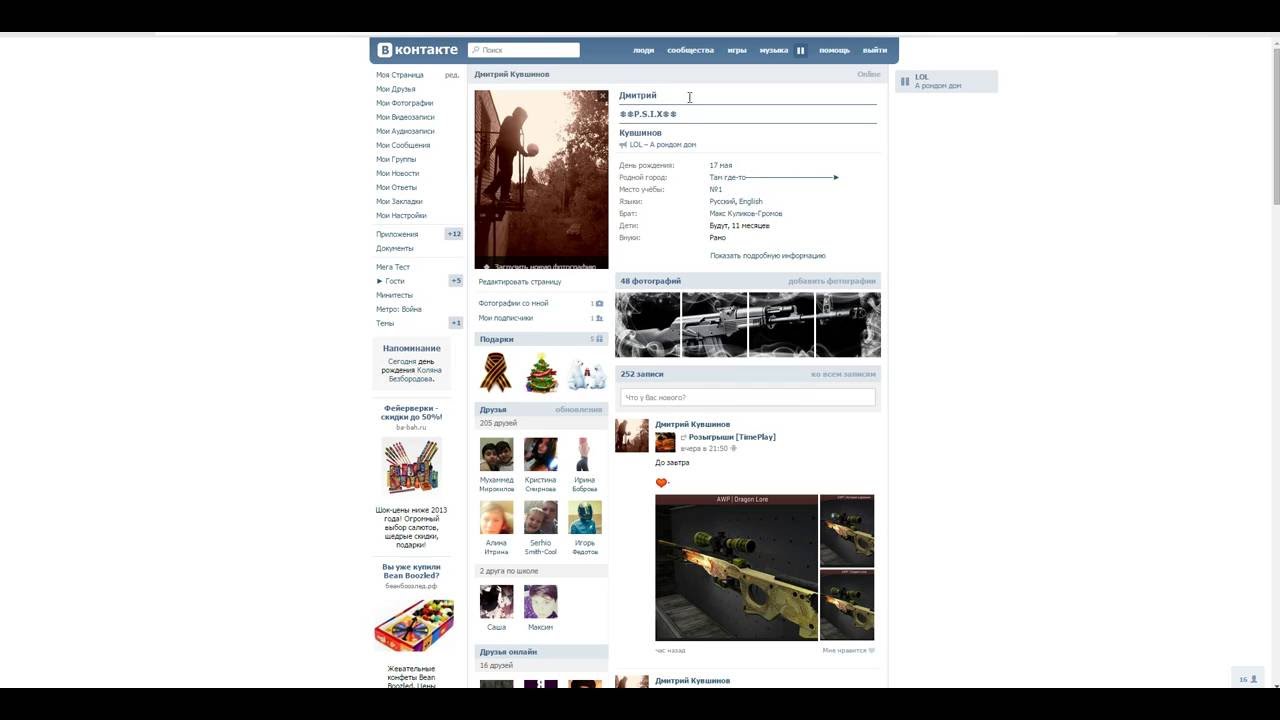Open сообщества in the top menu
Image resolution: width=1280 pixels, height=720 pixels.
(691, 50)
